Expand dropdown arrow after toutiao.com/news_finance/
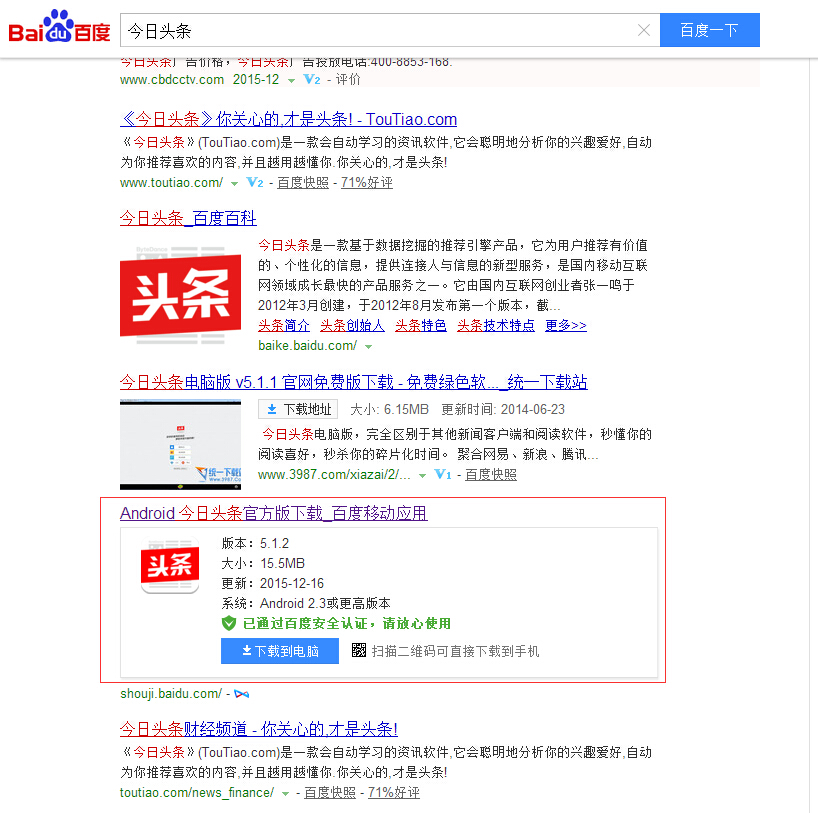 285,794
